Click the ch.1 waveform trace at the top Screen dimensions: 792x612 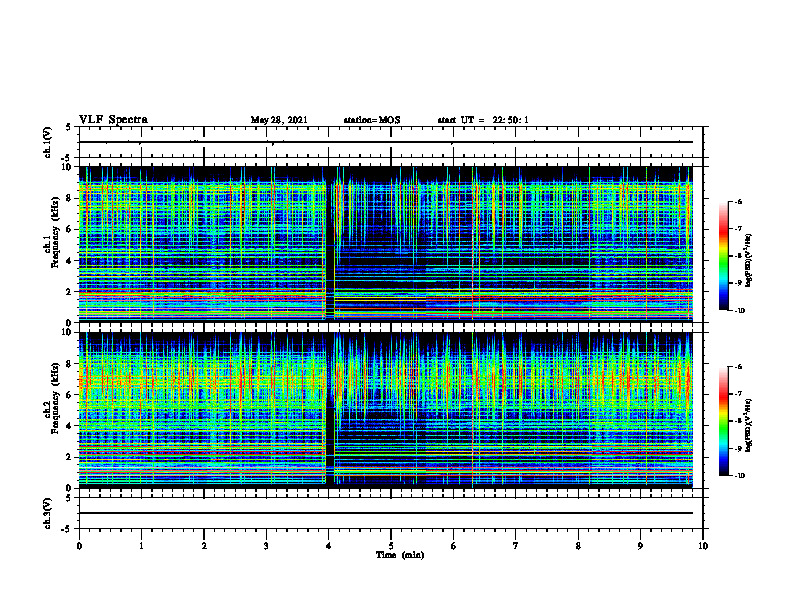pyautogui.click(x=385, y=142)
